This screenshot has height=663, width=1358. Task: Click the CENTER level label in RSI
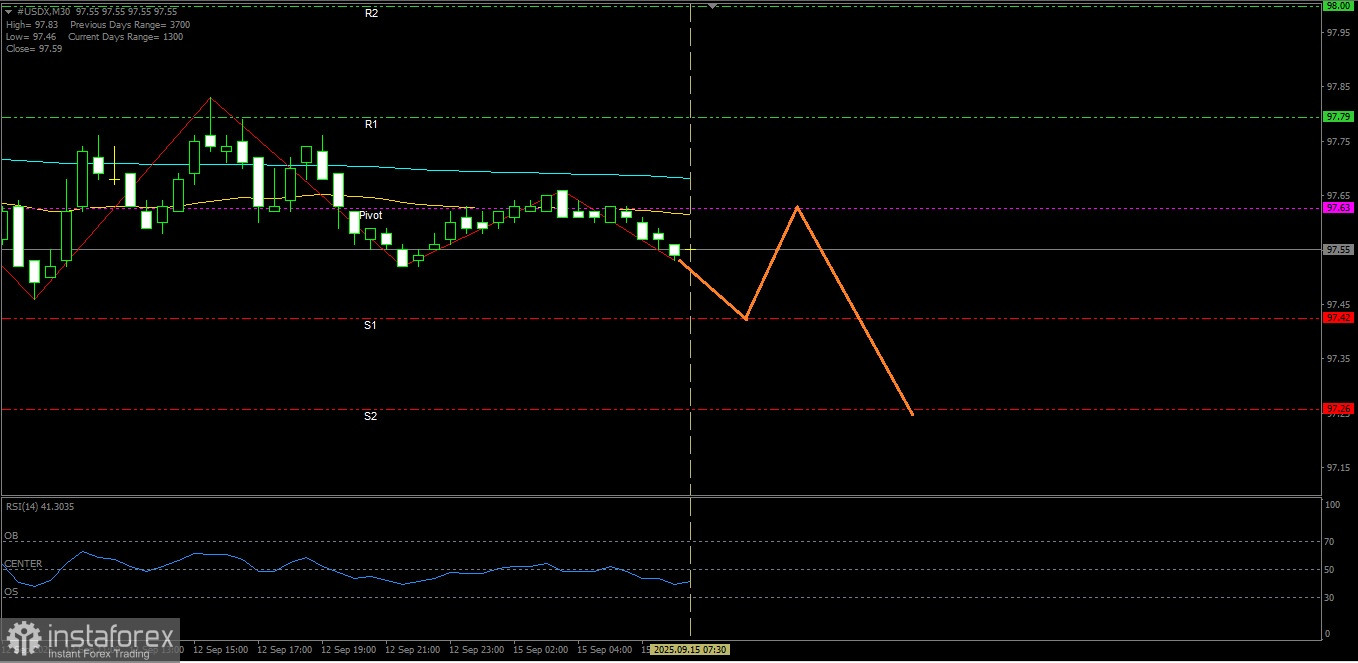[x=23, y=564]
